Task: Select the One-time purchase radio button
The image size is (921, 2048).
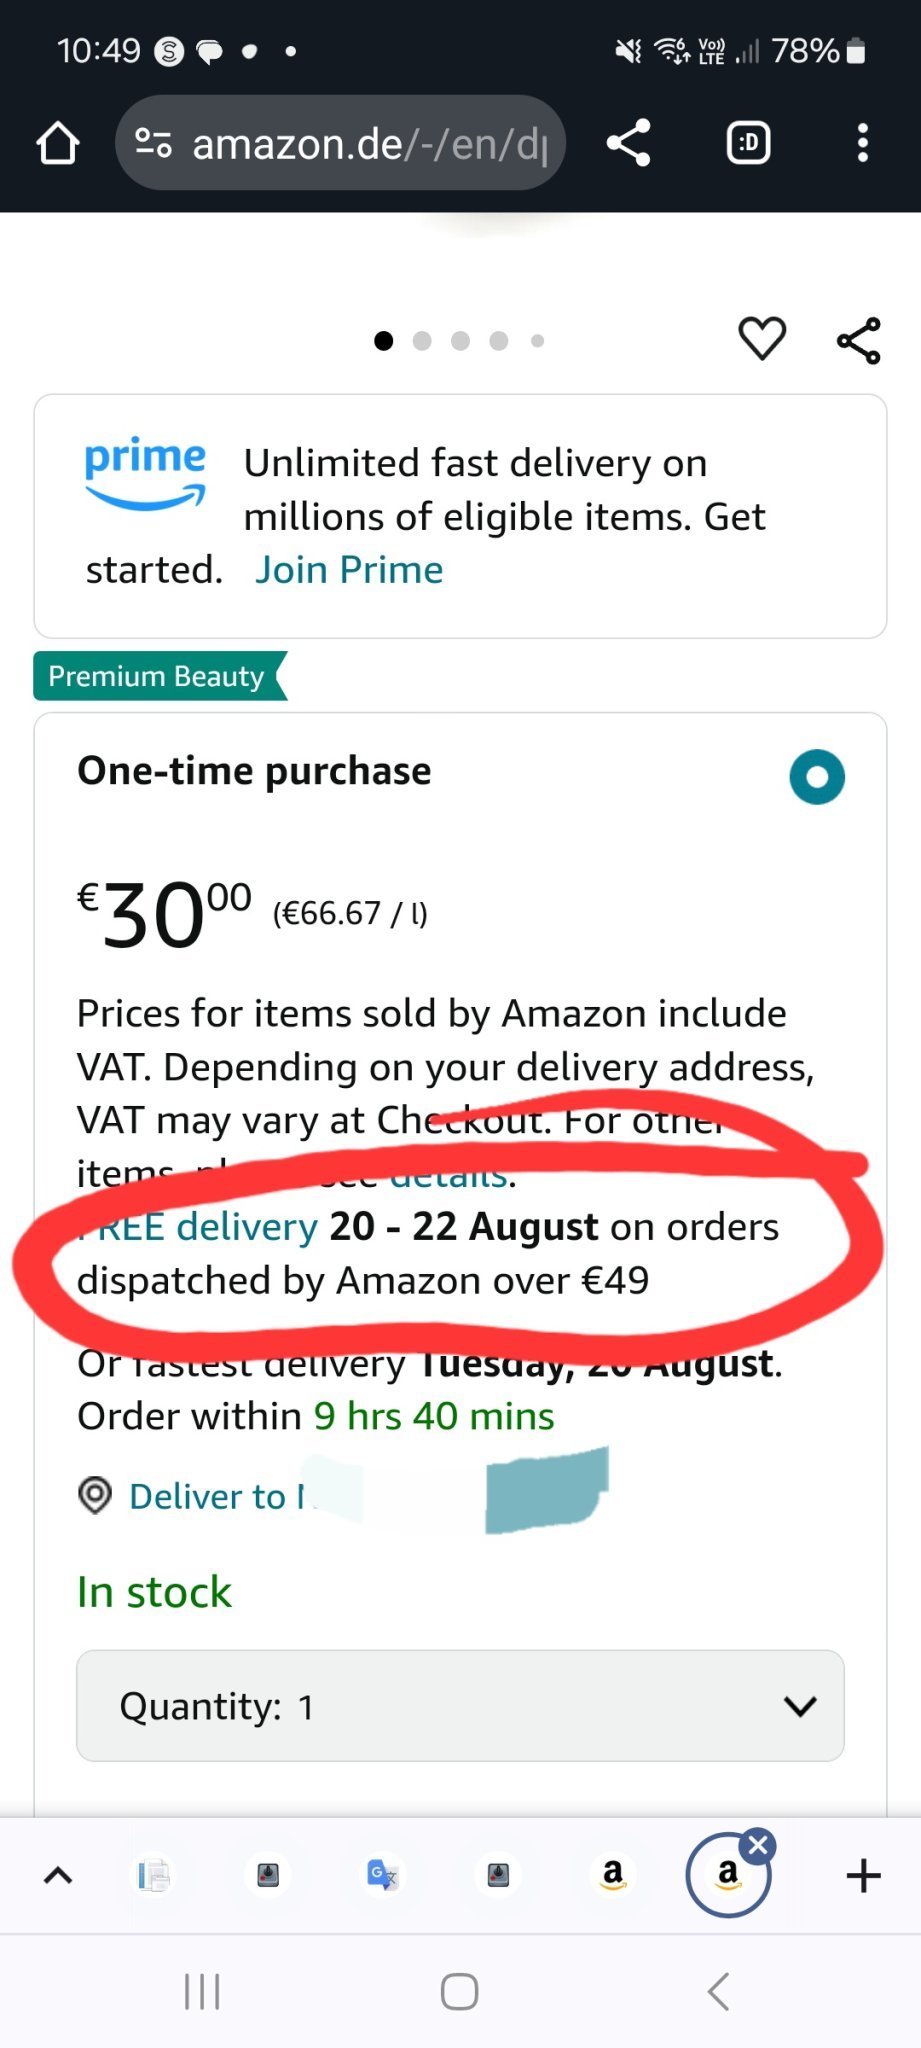Action: click(x=817, y=777)
